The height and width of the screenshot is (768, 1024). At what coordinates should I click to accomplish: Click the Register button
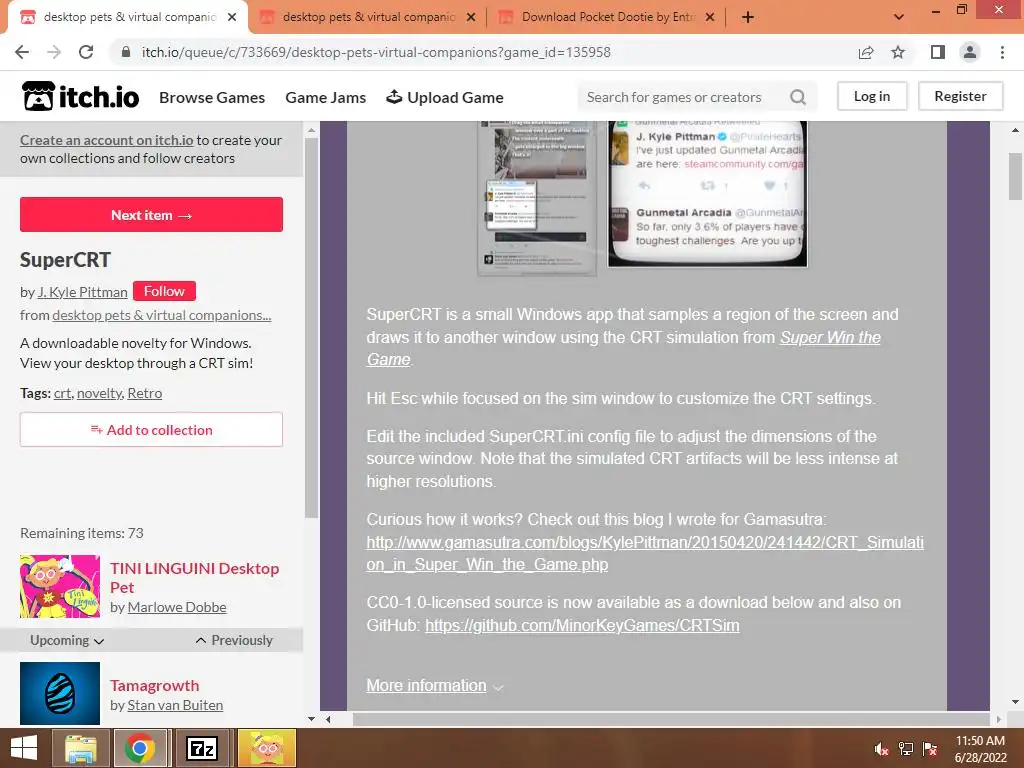(x=961, y=96)
